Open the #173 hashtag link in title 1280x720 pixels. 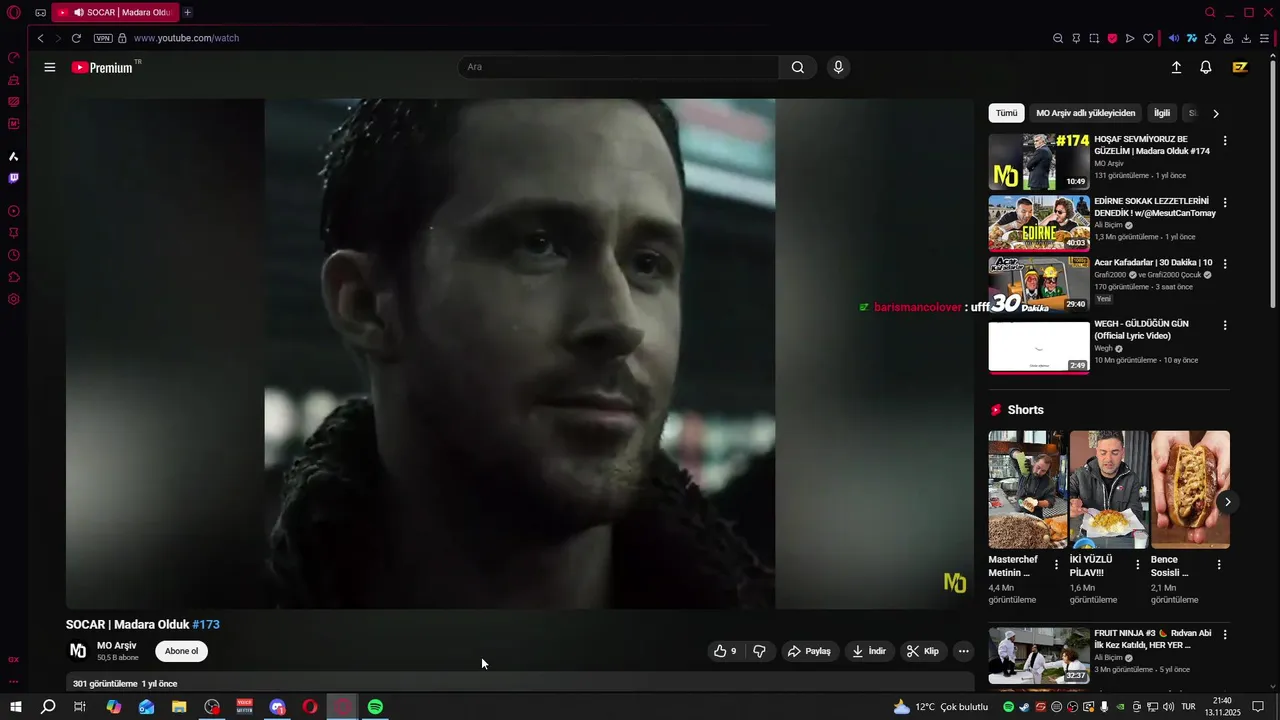coord(206,624)
